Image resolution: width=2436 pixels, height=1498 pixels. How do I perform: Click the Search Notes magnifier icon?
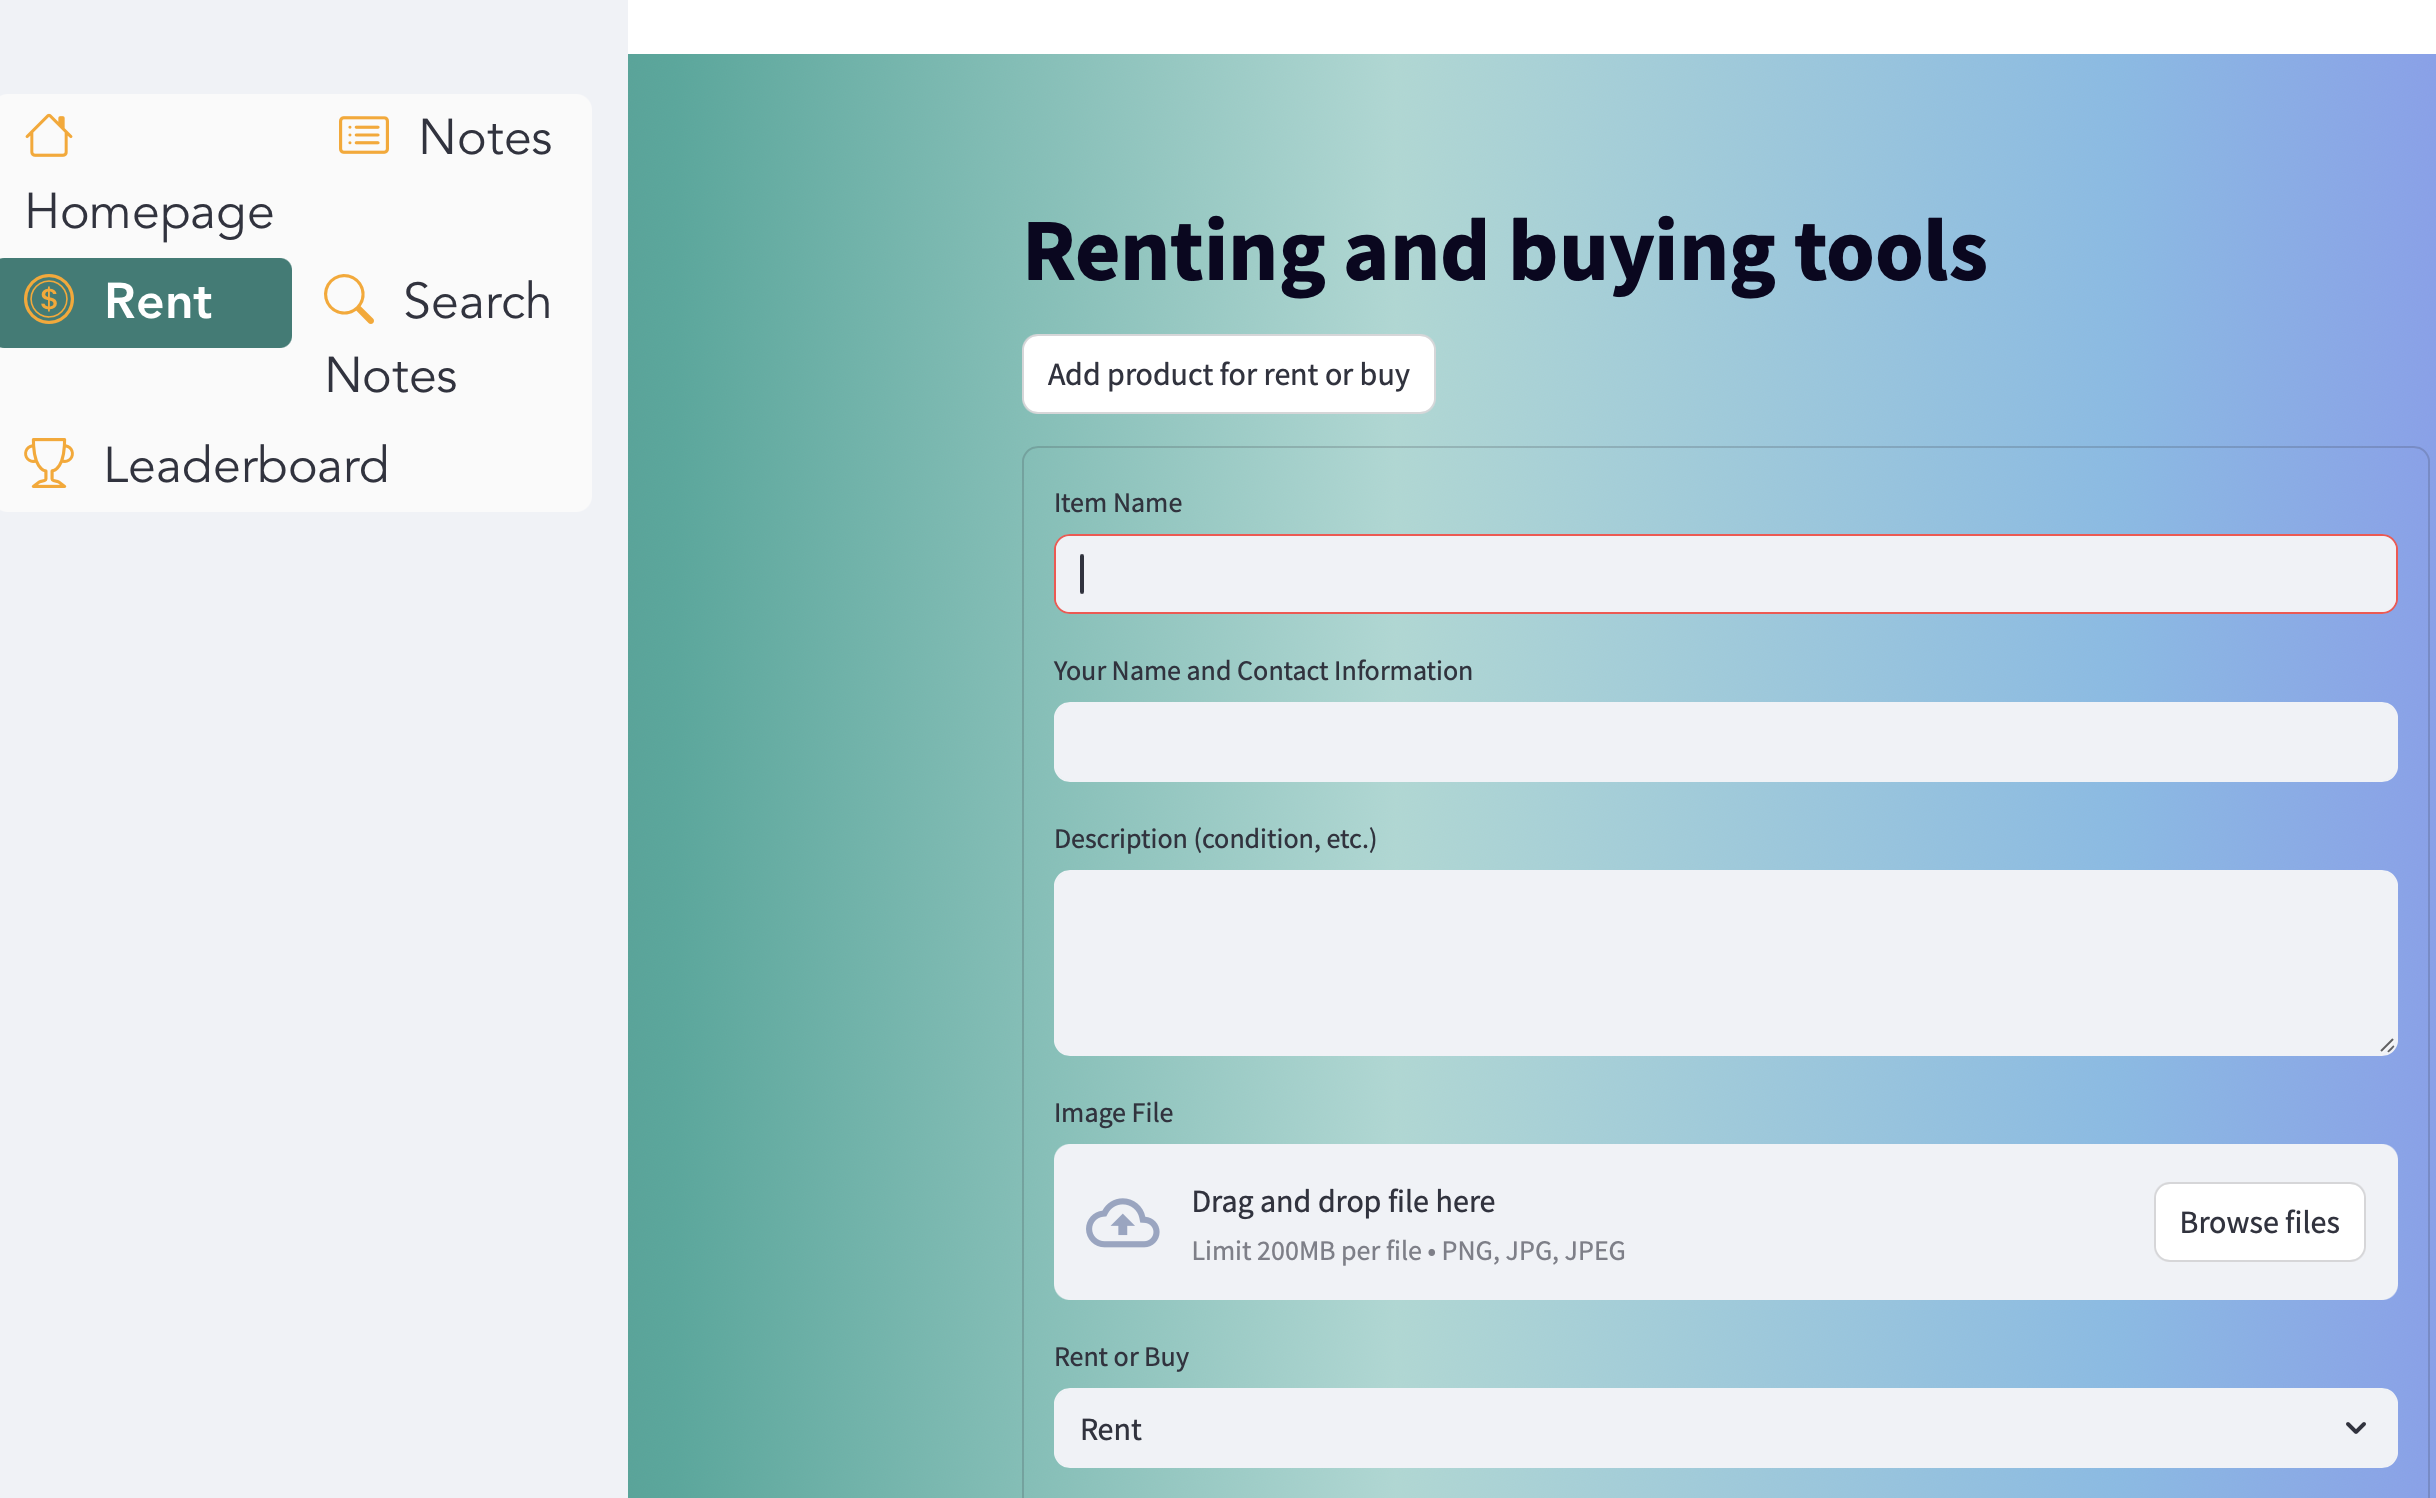(x=348, y=299)
